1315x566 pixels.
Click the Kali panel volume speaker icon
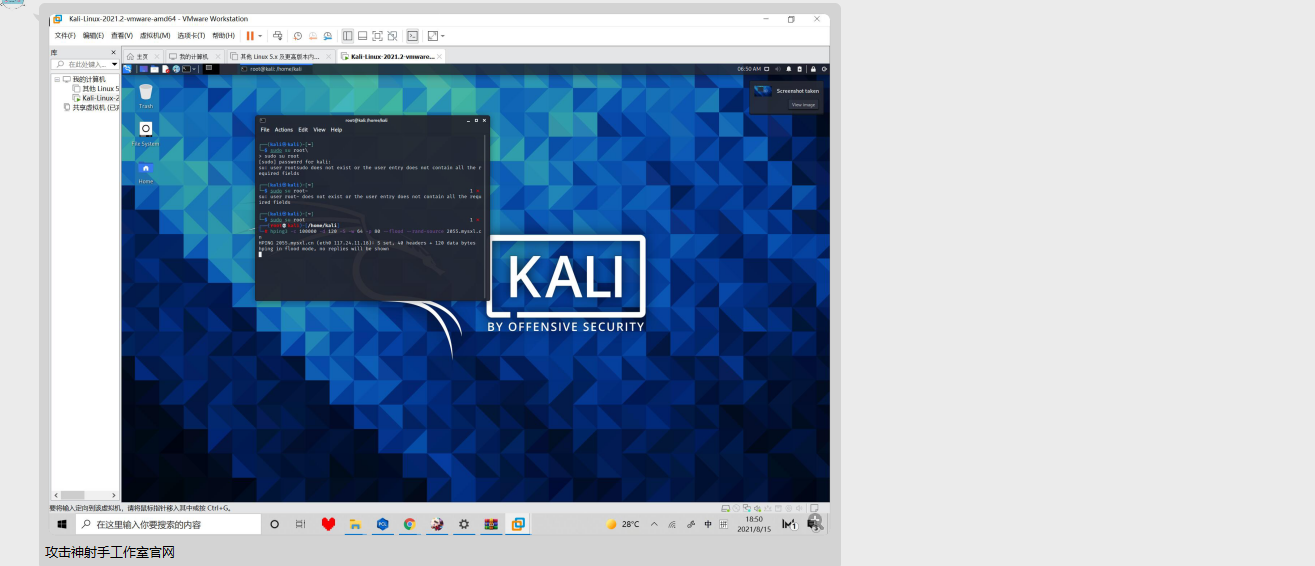click(x=777, y=69)
